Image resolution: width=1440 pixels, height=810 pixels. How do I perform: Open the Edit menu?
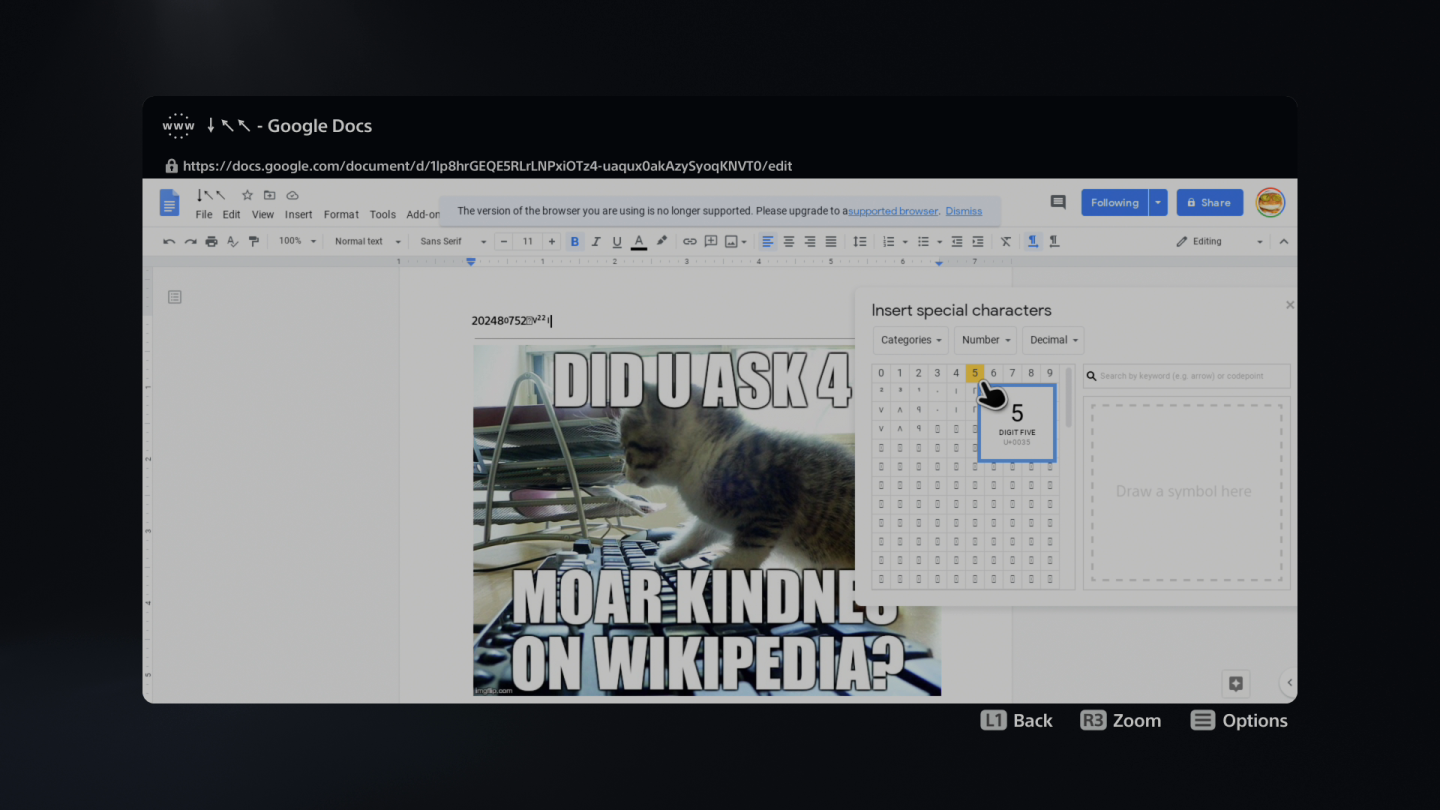point(231,214)
